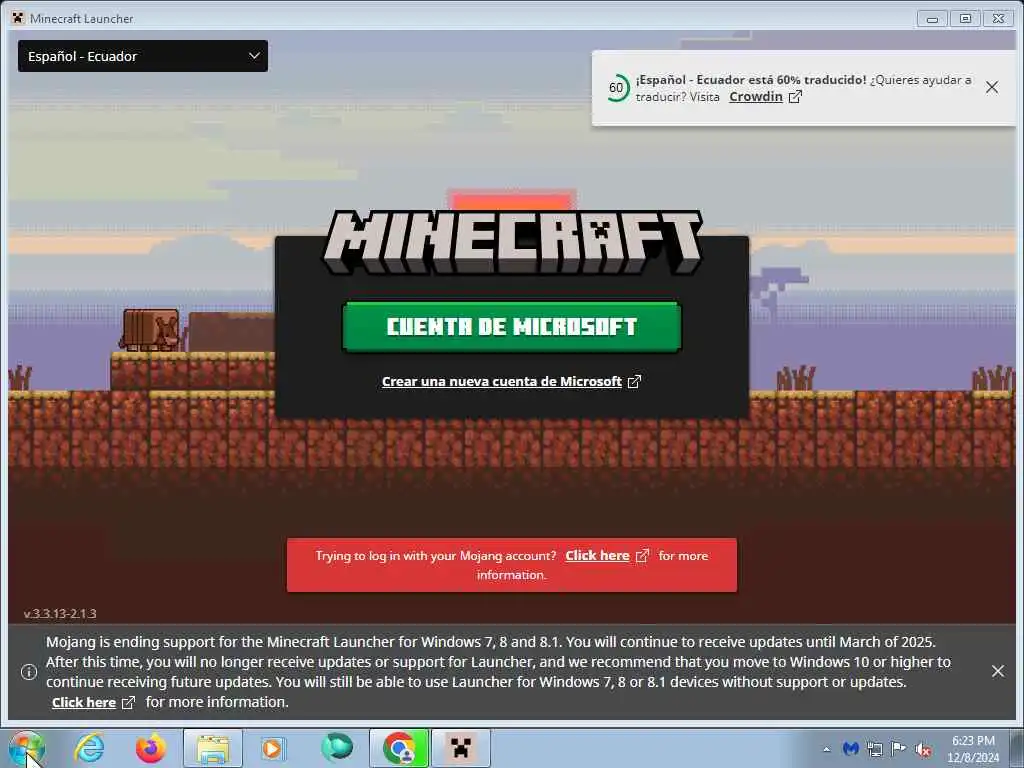
Task: Open Firefox from the taskbar
Action: 150,748
